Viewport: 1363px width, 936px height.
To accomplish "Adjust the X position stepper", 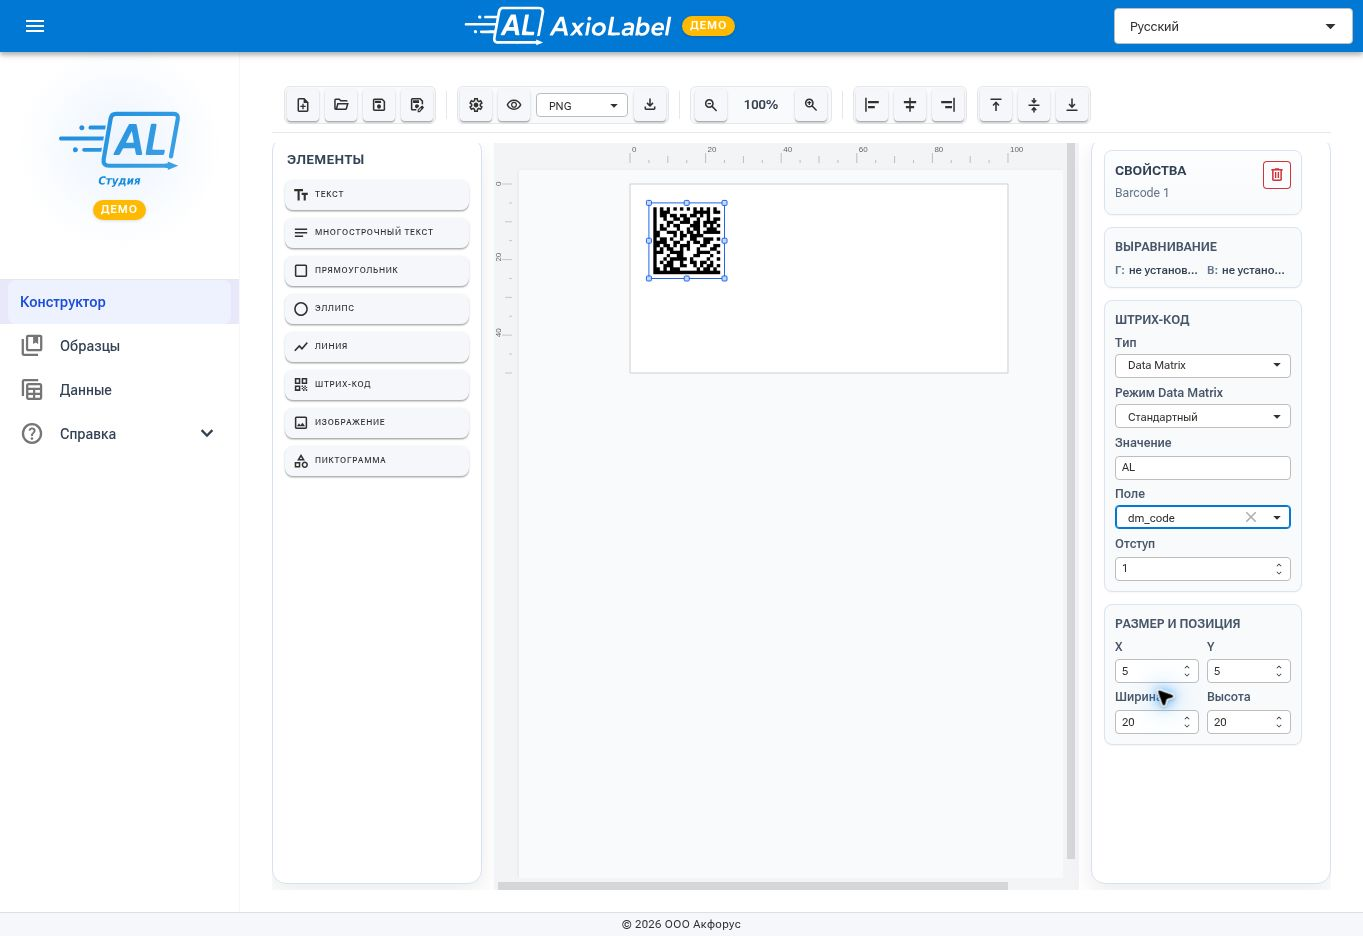I will coord(1187,671).
